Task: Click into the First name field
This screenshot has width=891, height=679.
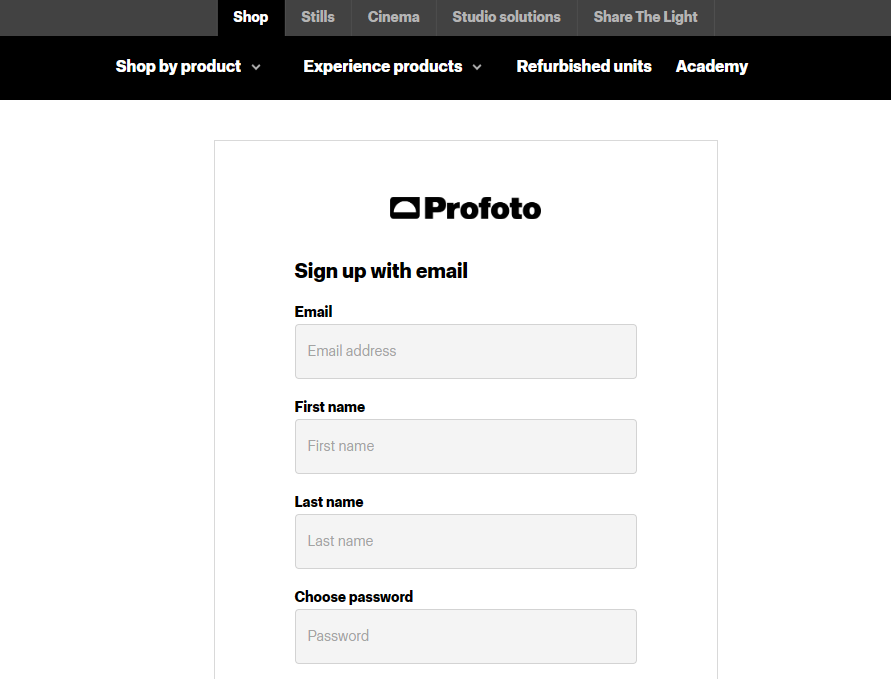Action: [465, 446]
